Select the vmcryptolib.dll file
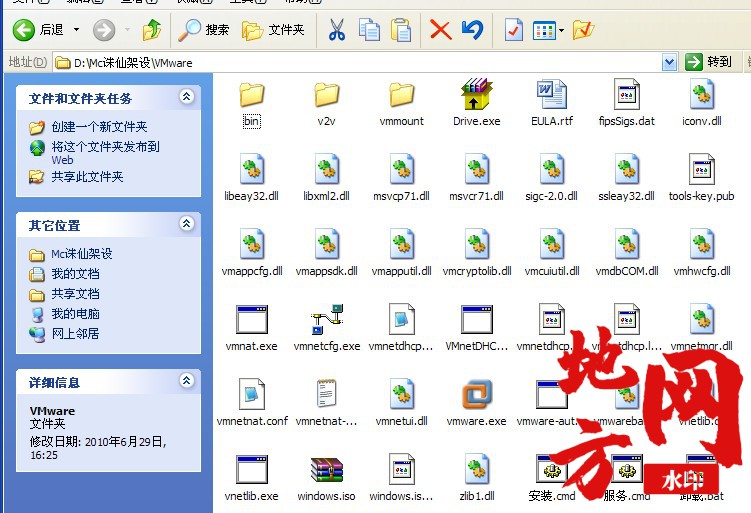 click(477, 253)
